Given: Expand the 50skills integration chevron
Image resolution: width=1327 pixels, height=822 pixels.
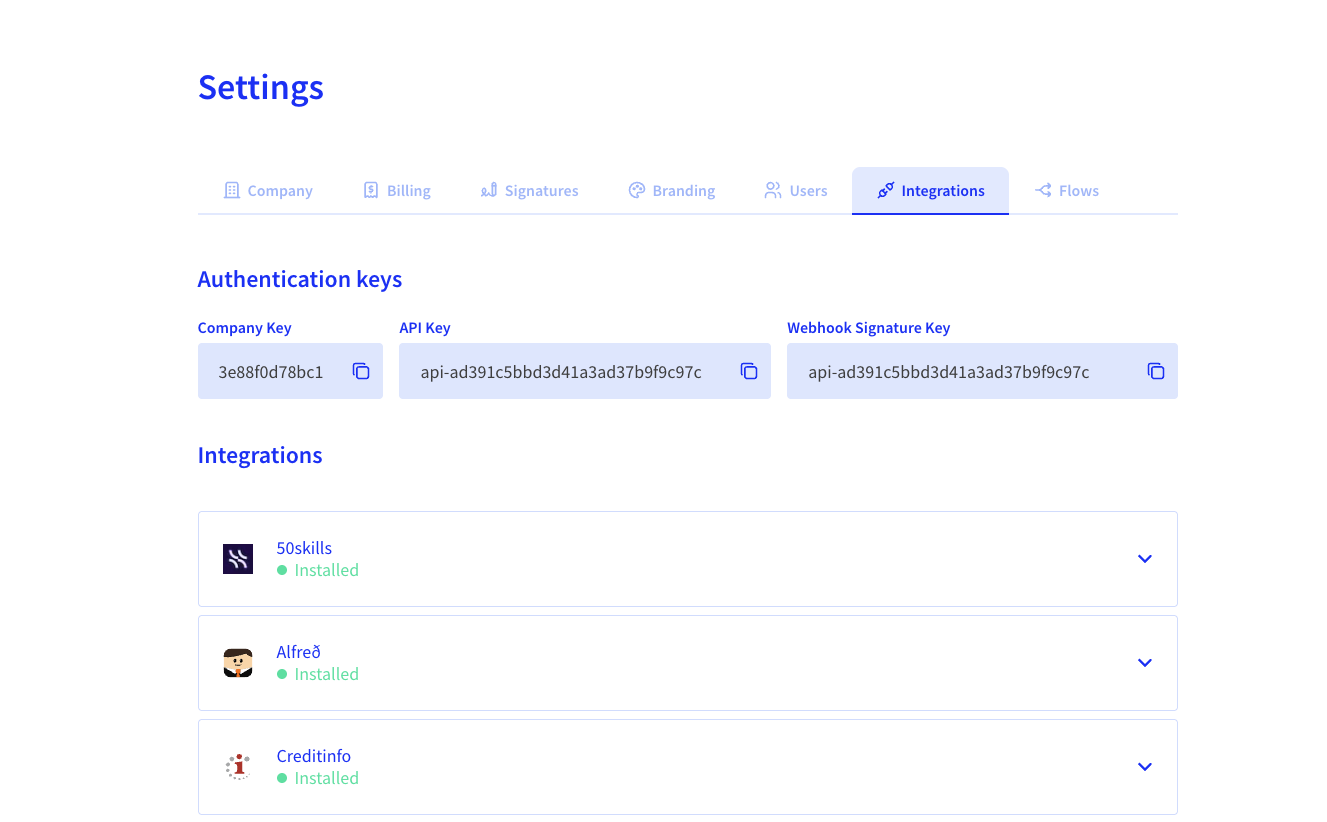Looking at the screenshot, I should (x=1145, y=559).
